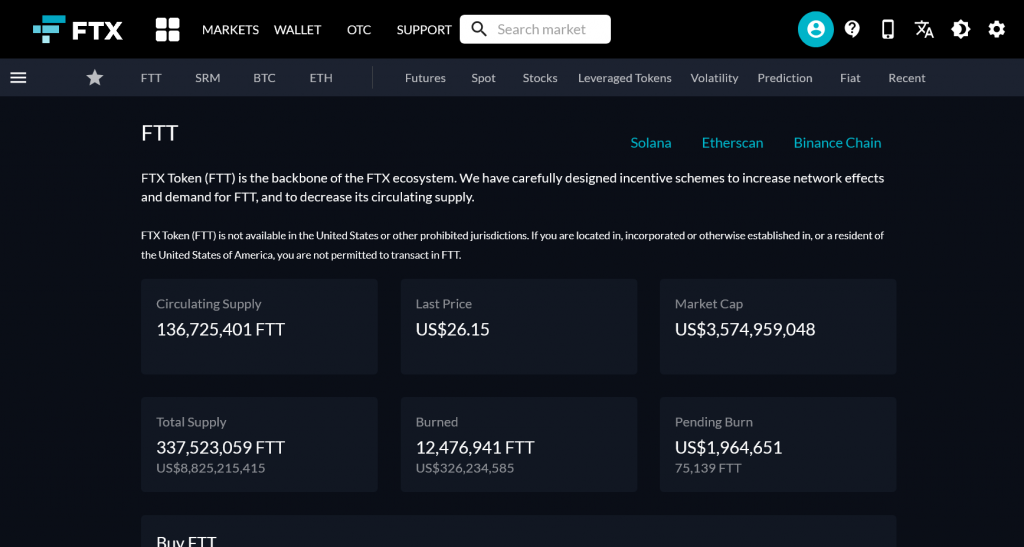This screenshot has height=547, width=1024.
Task: Open the Volatility category
Action: coord(714,78)
